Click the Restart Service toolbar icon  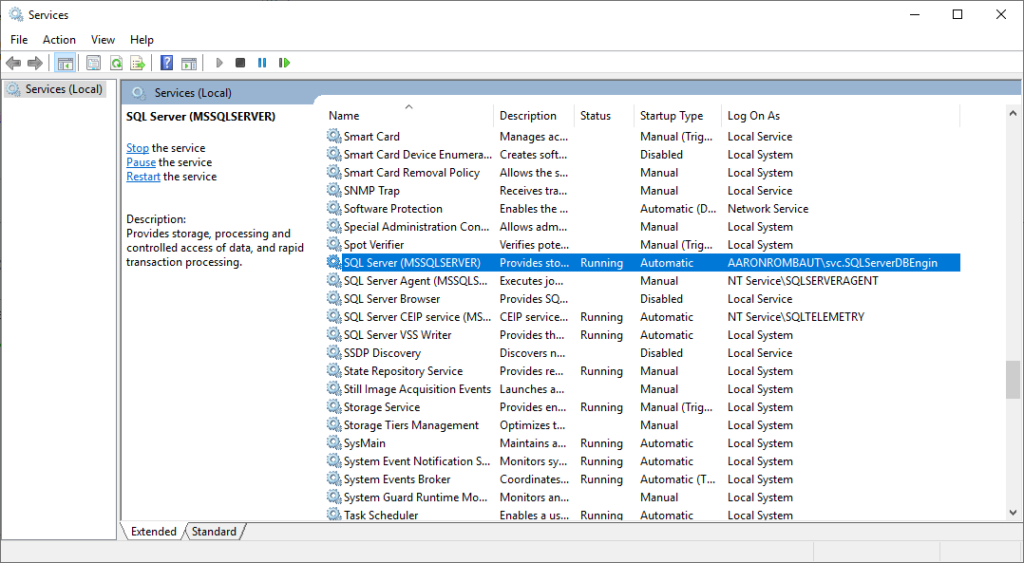point(285,63)
